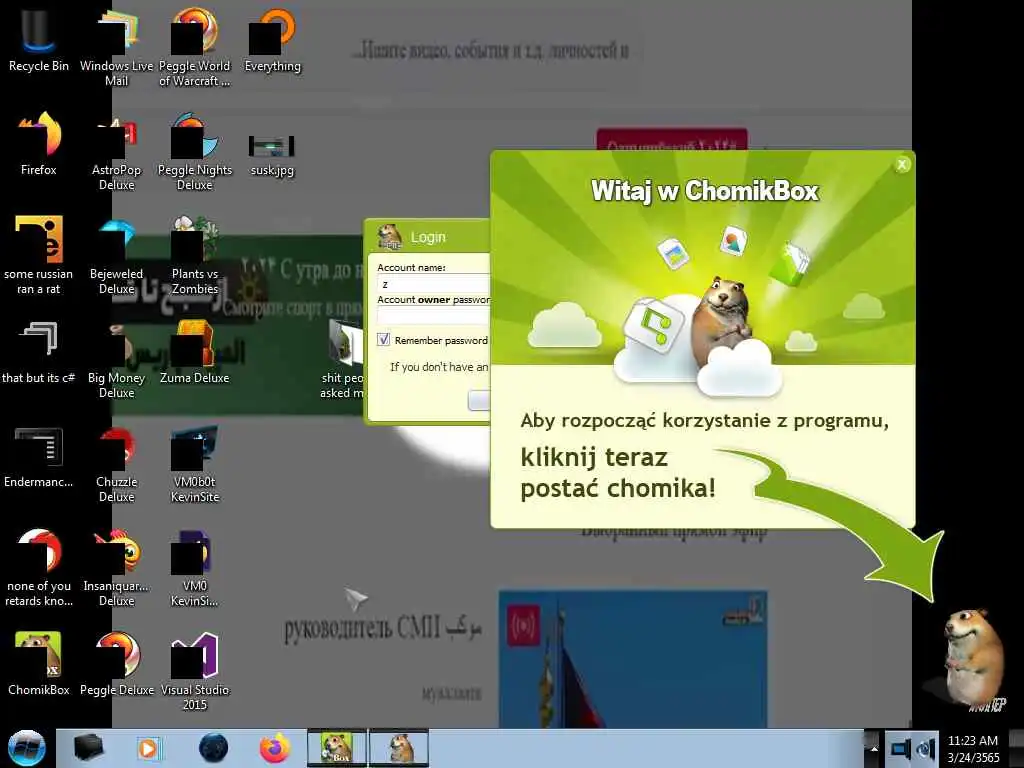Viewport: 1024px width, 768px height.
Task: Click the network tray icon
Action: (900, 748)
